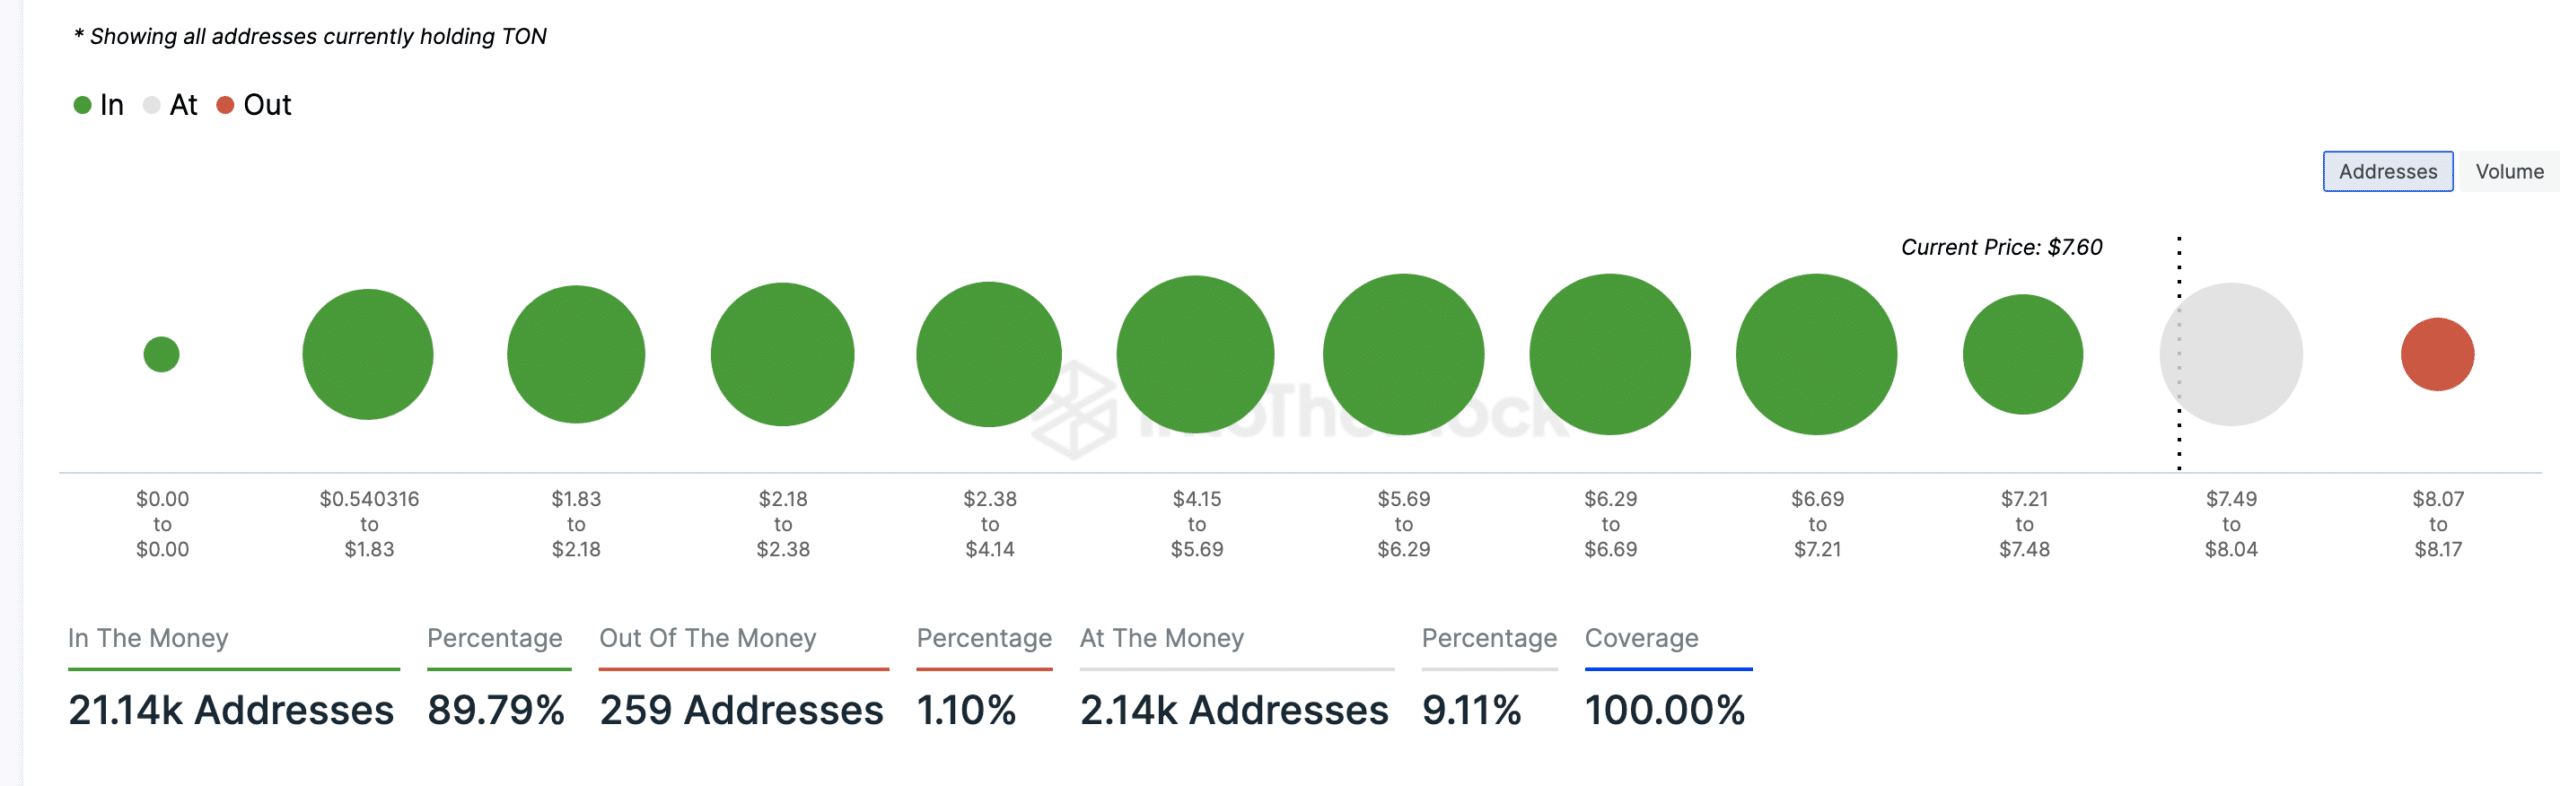Click the gray bubble for $7.49 to $8.04

2231,354
